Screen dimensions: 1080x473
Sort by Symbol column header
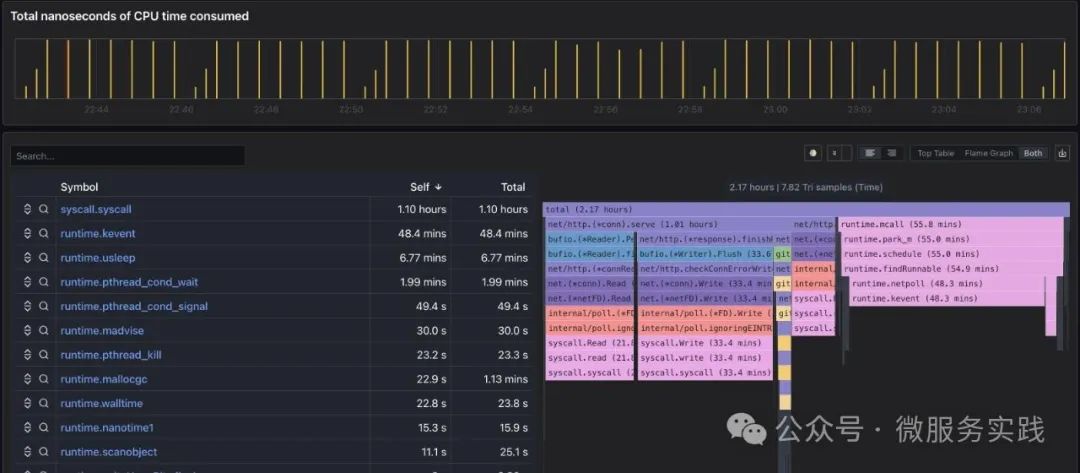click(79, 187)
